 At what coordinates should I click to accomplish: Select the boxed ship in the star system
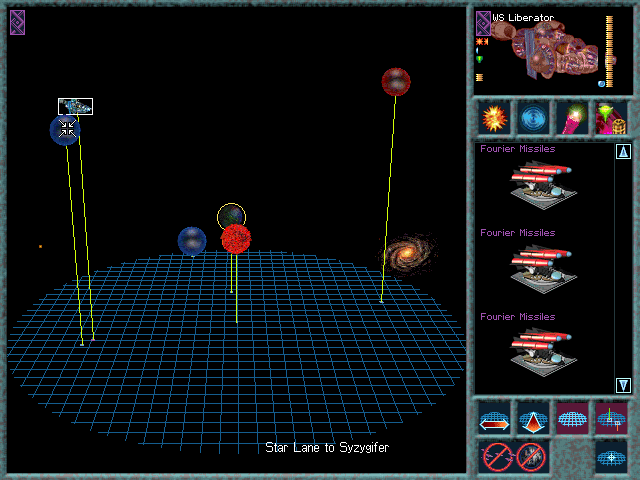pos(76,107)
